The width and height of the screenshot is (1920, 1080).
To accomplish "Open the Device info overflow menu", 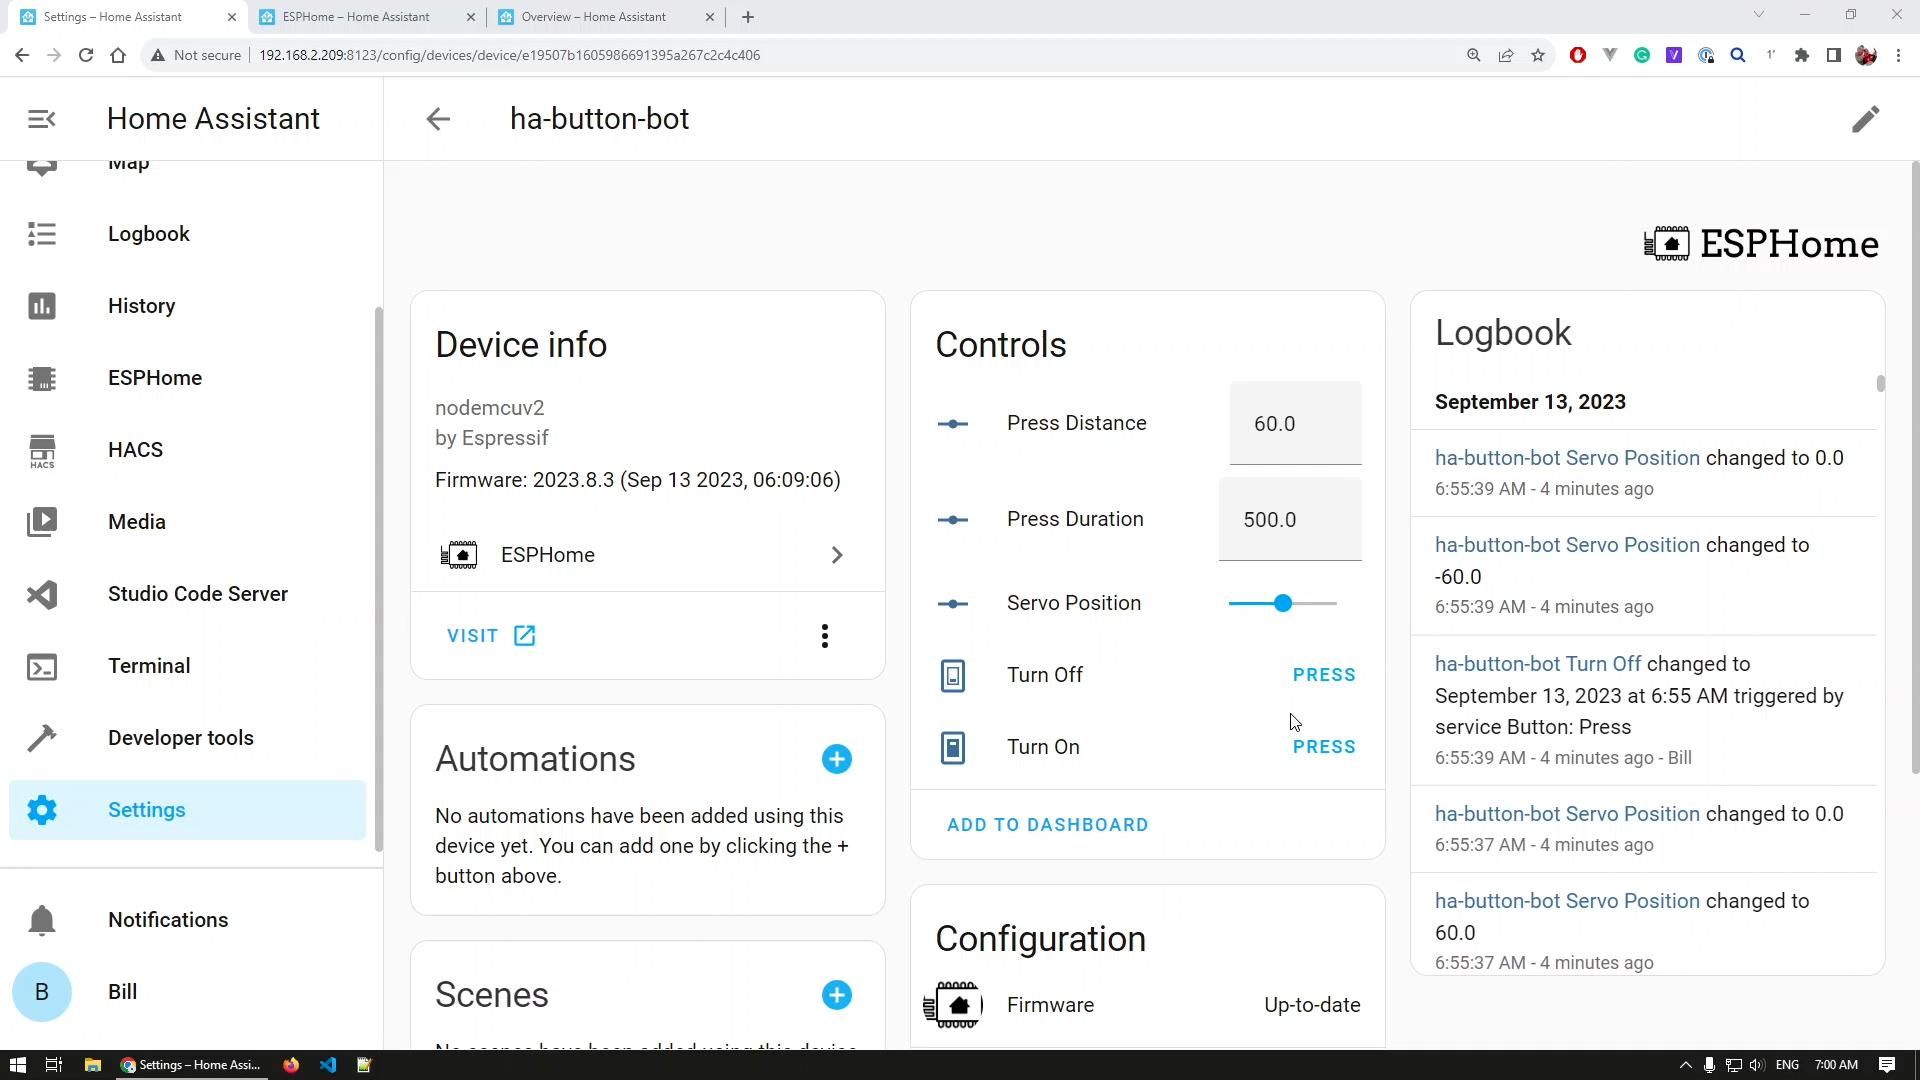I will 824,635.
